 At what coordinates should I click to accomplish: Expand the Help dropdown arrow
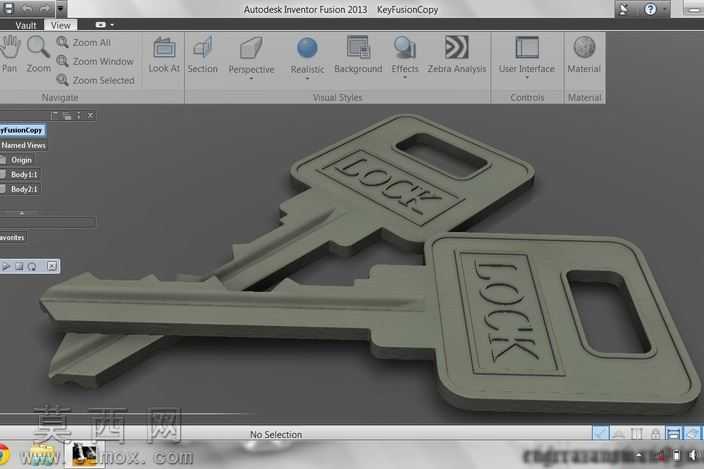(x=664, y=9)
